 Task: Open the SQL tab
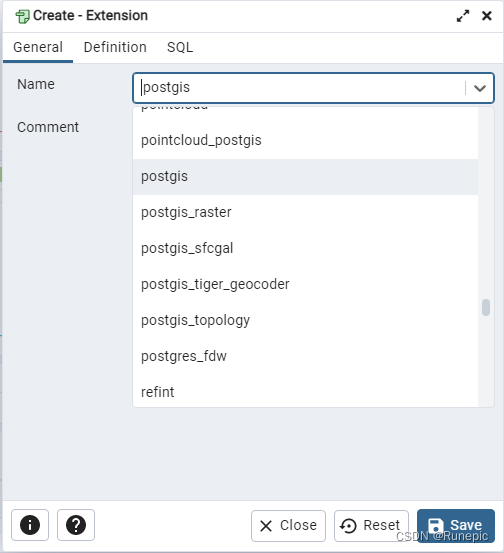click(180, 47)
